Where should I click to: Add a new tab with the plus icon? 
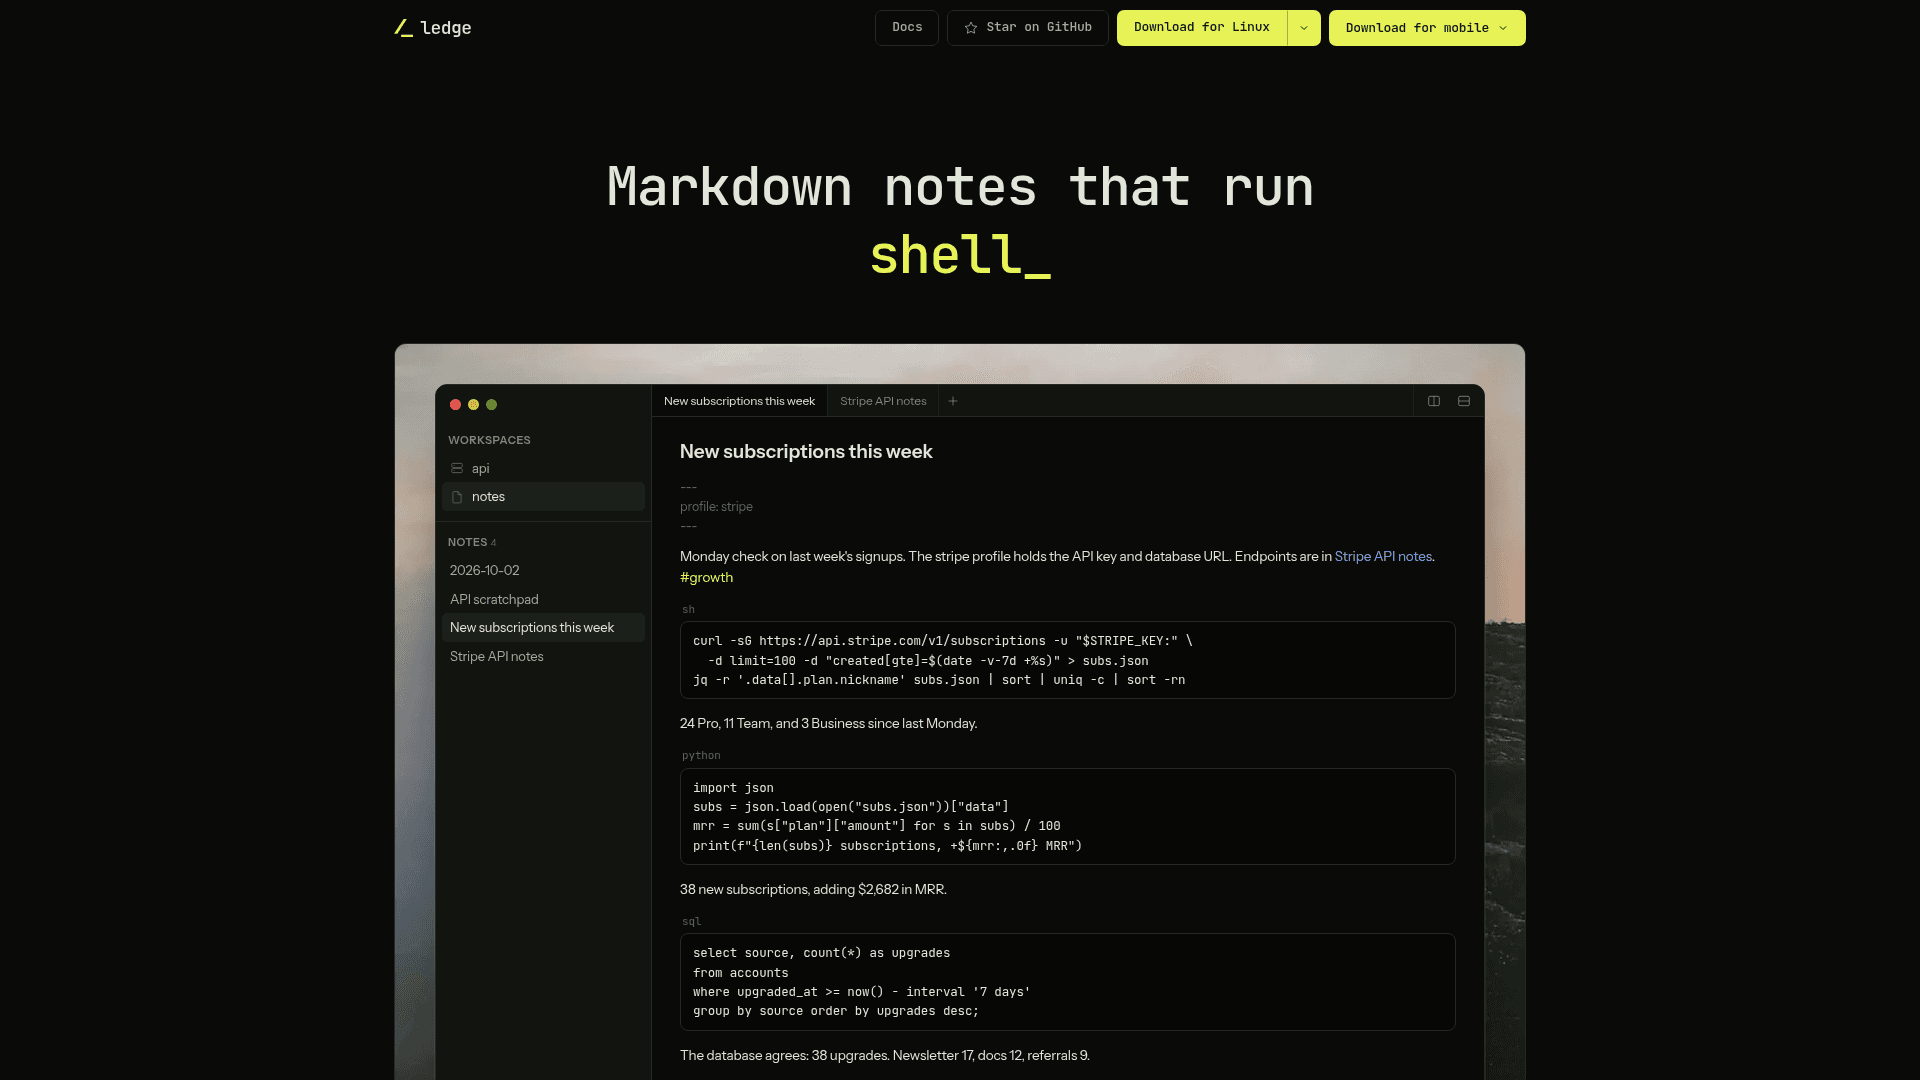coord(953,401)
